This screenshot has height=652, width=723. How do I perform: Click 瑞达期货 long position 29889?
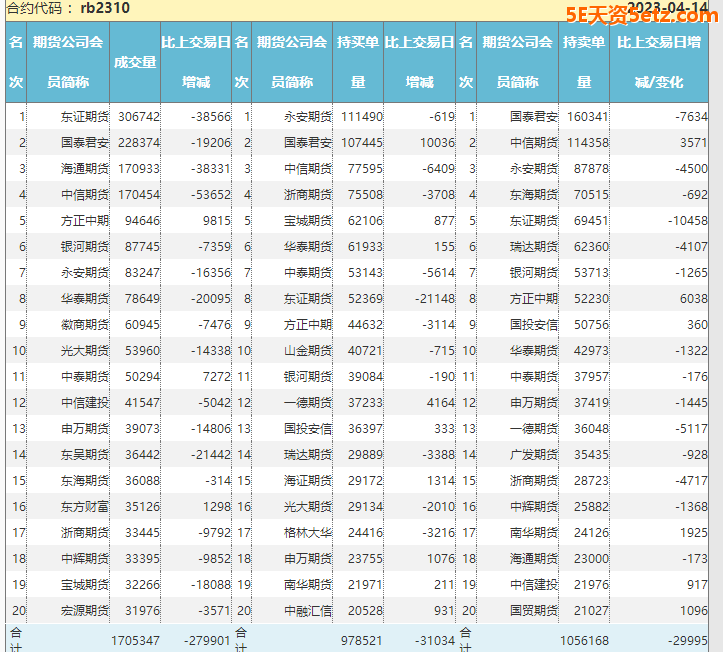pyautogui.click(x=365, y=455)
